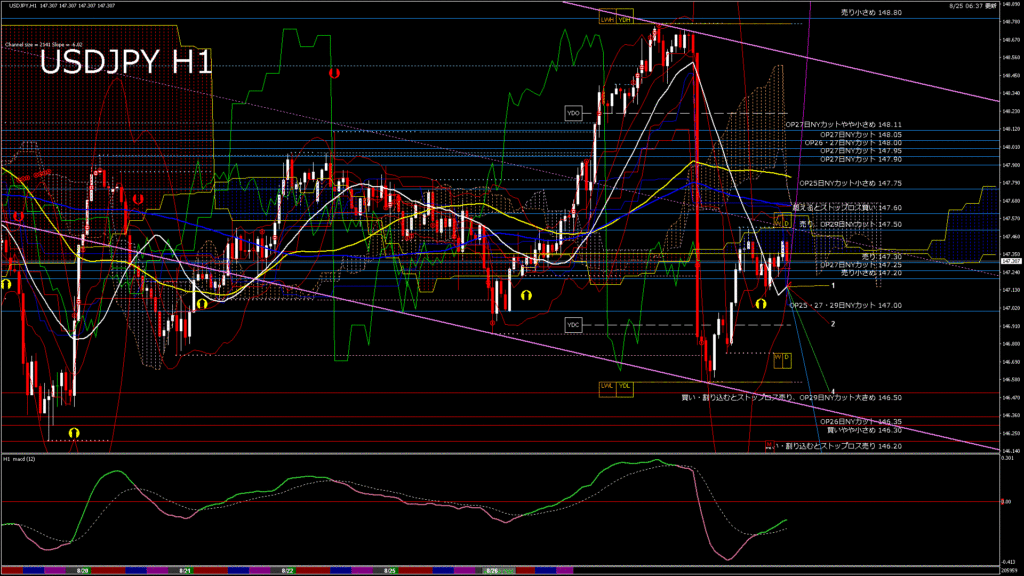
Task: Click the OP25日NYカット小さめ 147.75 label
Action: (x=848, y=184)
